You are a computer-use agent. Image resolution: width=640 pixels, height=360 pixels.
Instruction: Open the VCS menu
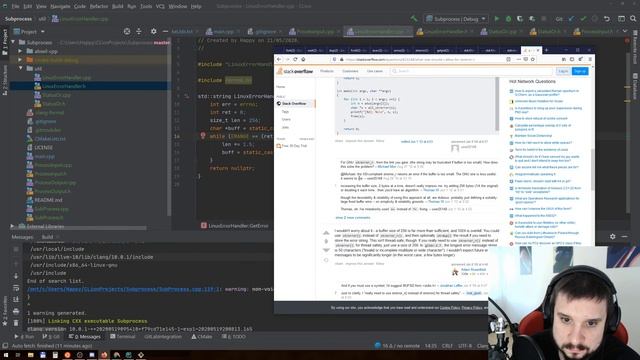coord(160,7)
